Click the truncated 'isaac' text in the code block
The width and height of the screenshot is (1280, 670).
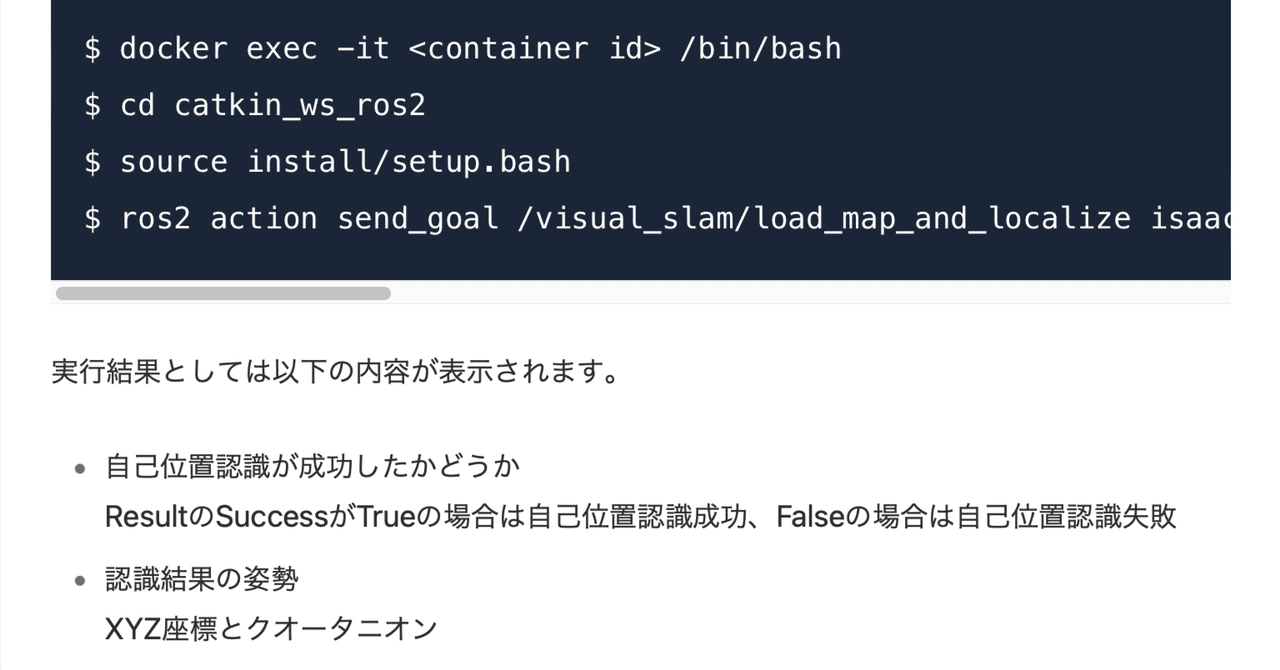(x=1190, y=219)
